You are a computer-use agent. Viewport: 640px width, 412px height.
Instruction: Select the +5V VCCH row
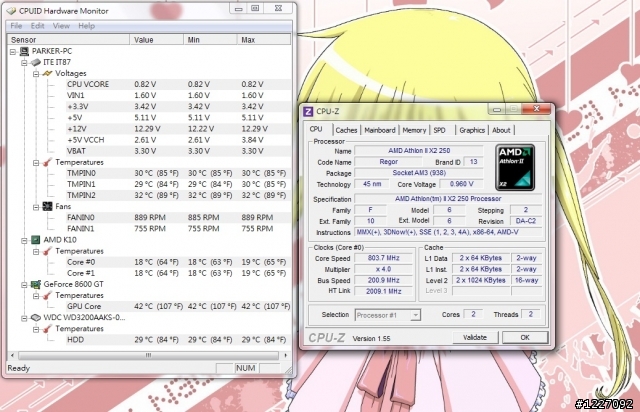tap(179, 140)
